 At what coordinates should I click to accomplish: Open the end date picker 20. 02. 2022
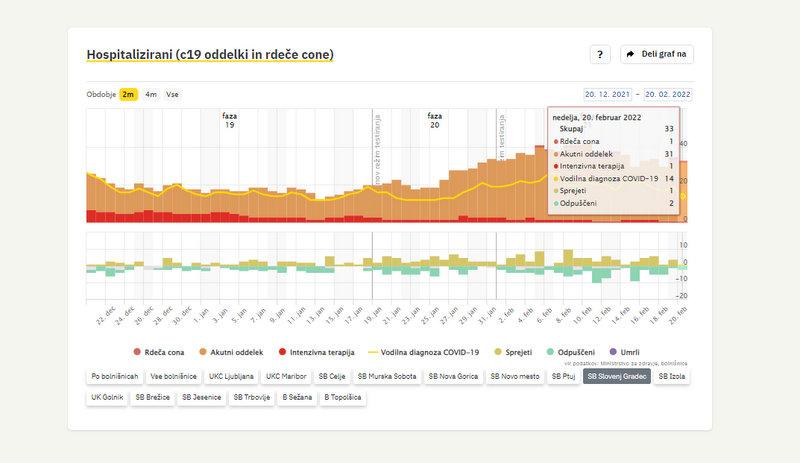(667, 94)
